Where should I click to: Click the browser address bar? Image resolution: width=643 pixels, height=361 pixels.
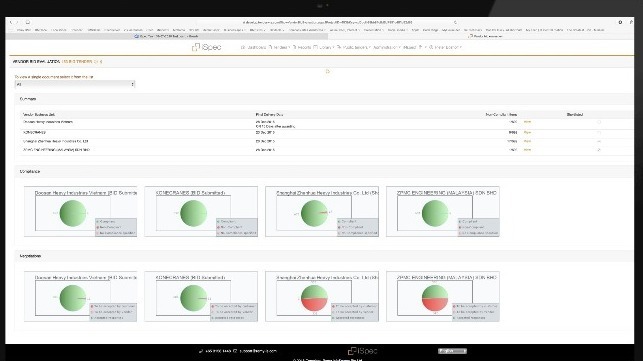point(328,22)
